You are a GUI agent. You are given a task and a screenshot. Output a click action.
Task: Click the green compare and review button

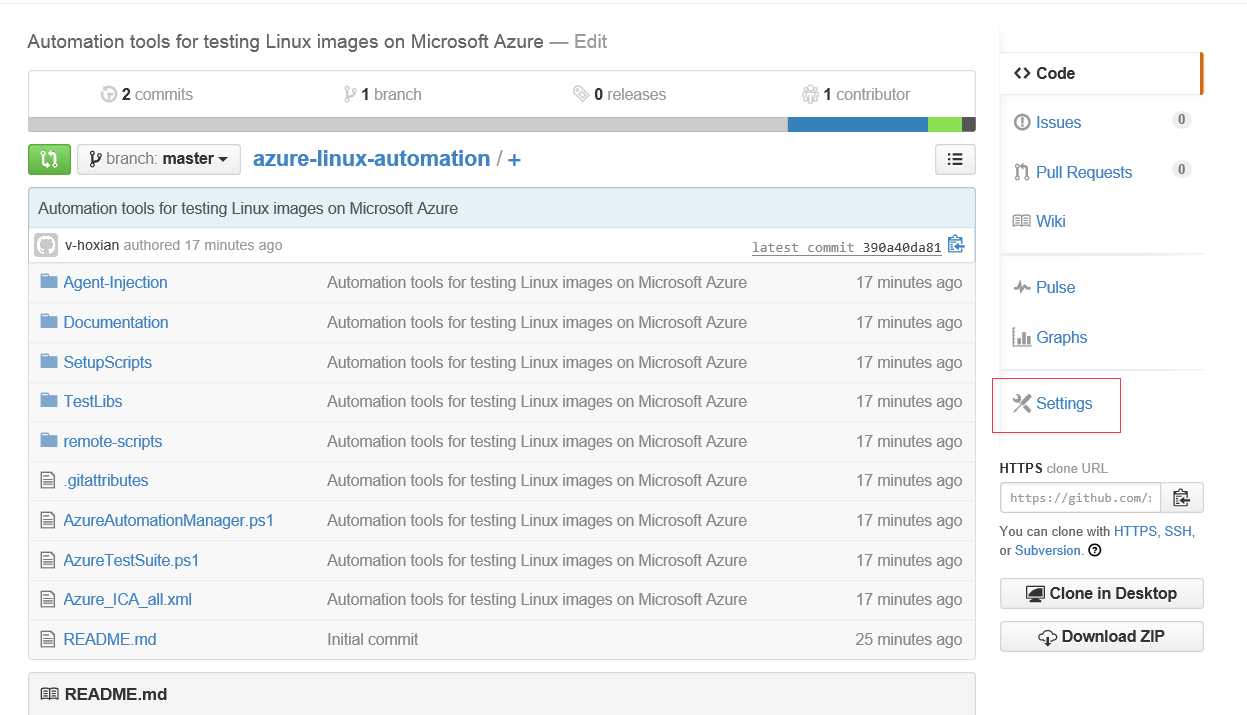50,159
